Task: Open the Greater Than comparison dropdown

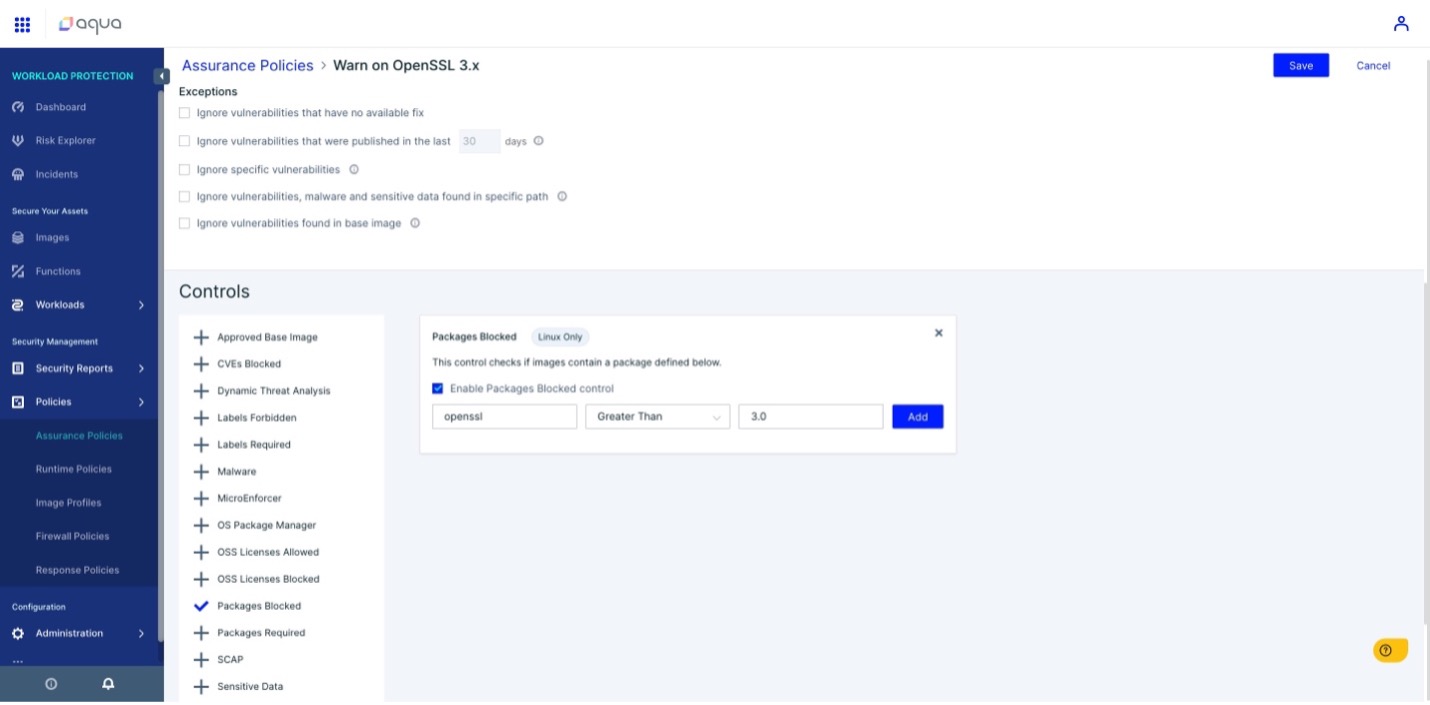Action: click(658, 417)
